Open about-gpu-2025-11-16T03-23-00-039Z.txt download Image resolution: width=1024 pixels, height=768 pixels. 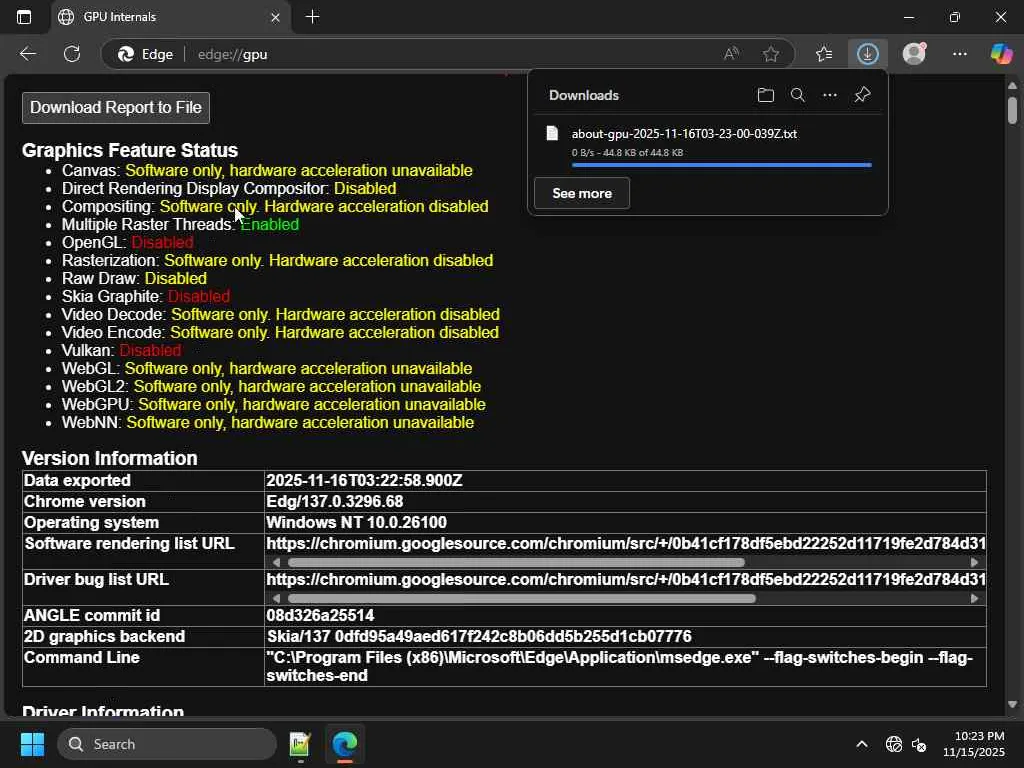tap(684, 133)
